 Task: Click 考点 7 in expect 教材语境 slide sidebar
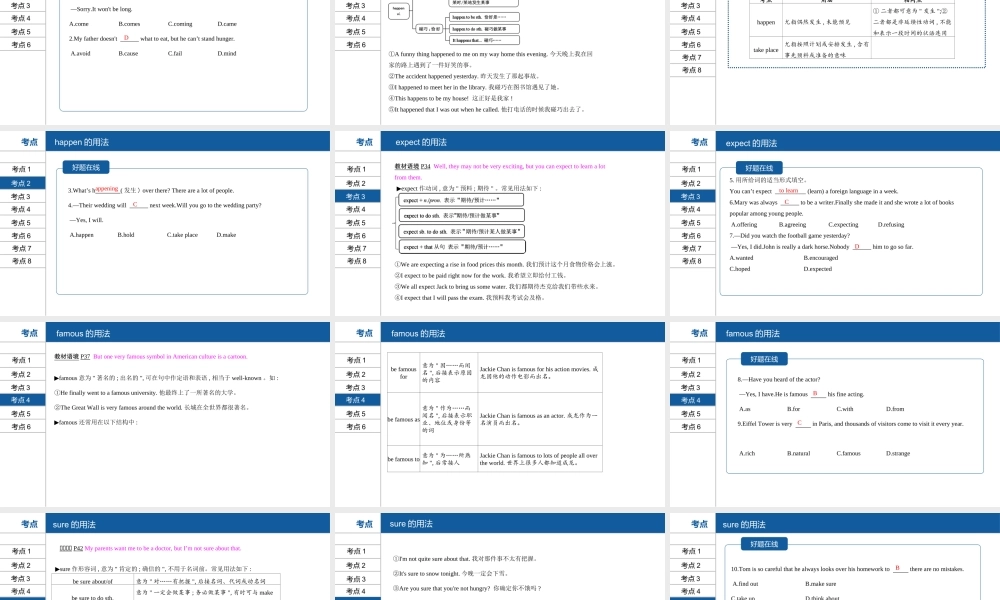point(357,248)
